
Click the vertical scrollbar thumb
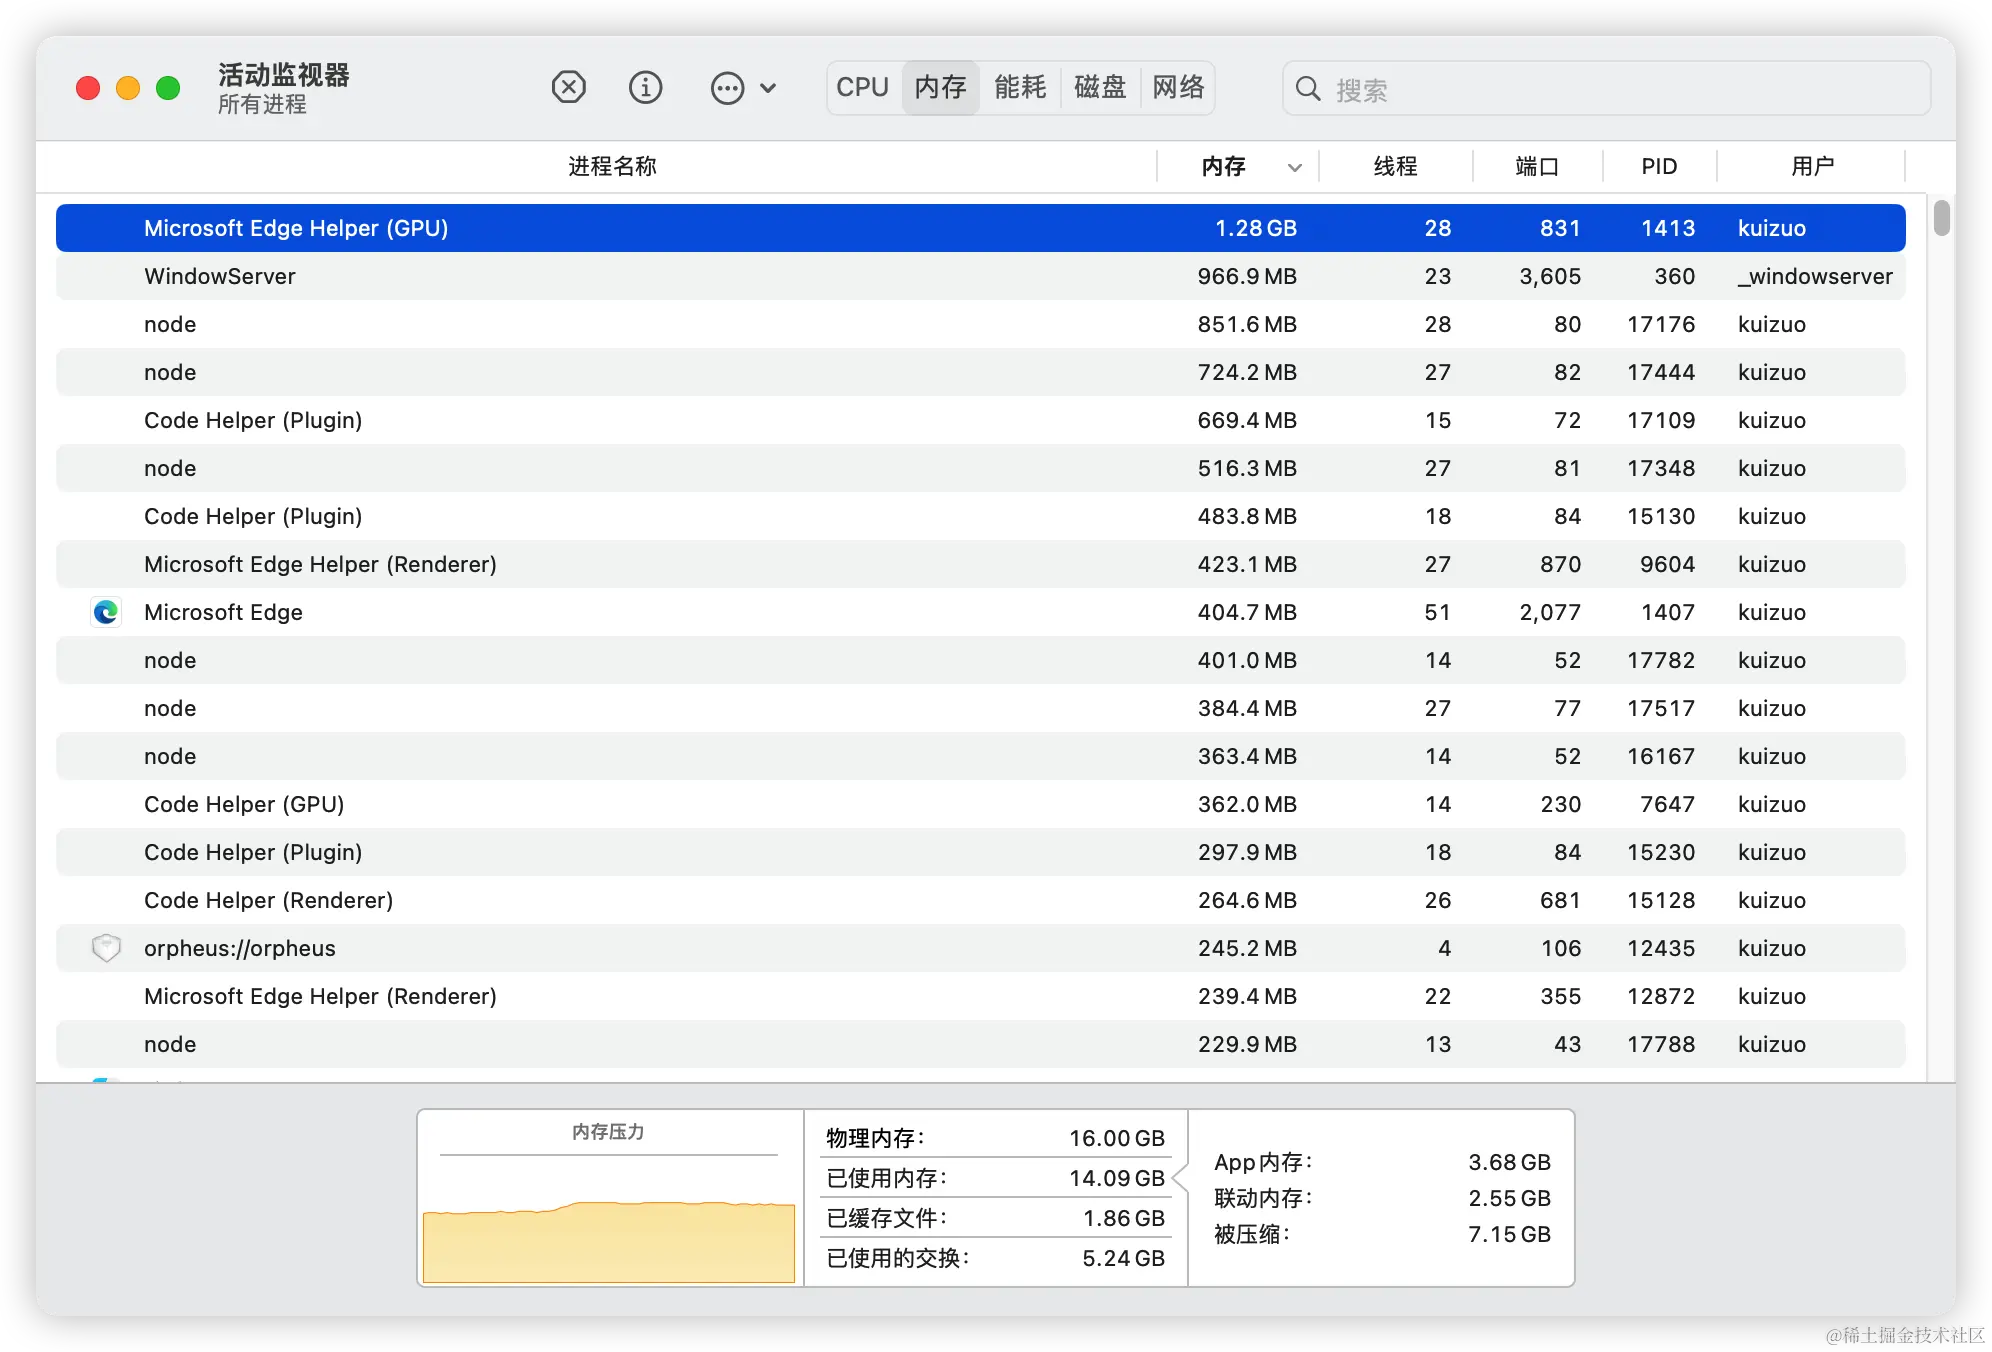click(1942, 218)
